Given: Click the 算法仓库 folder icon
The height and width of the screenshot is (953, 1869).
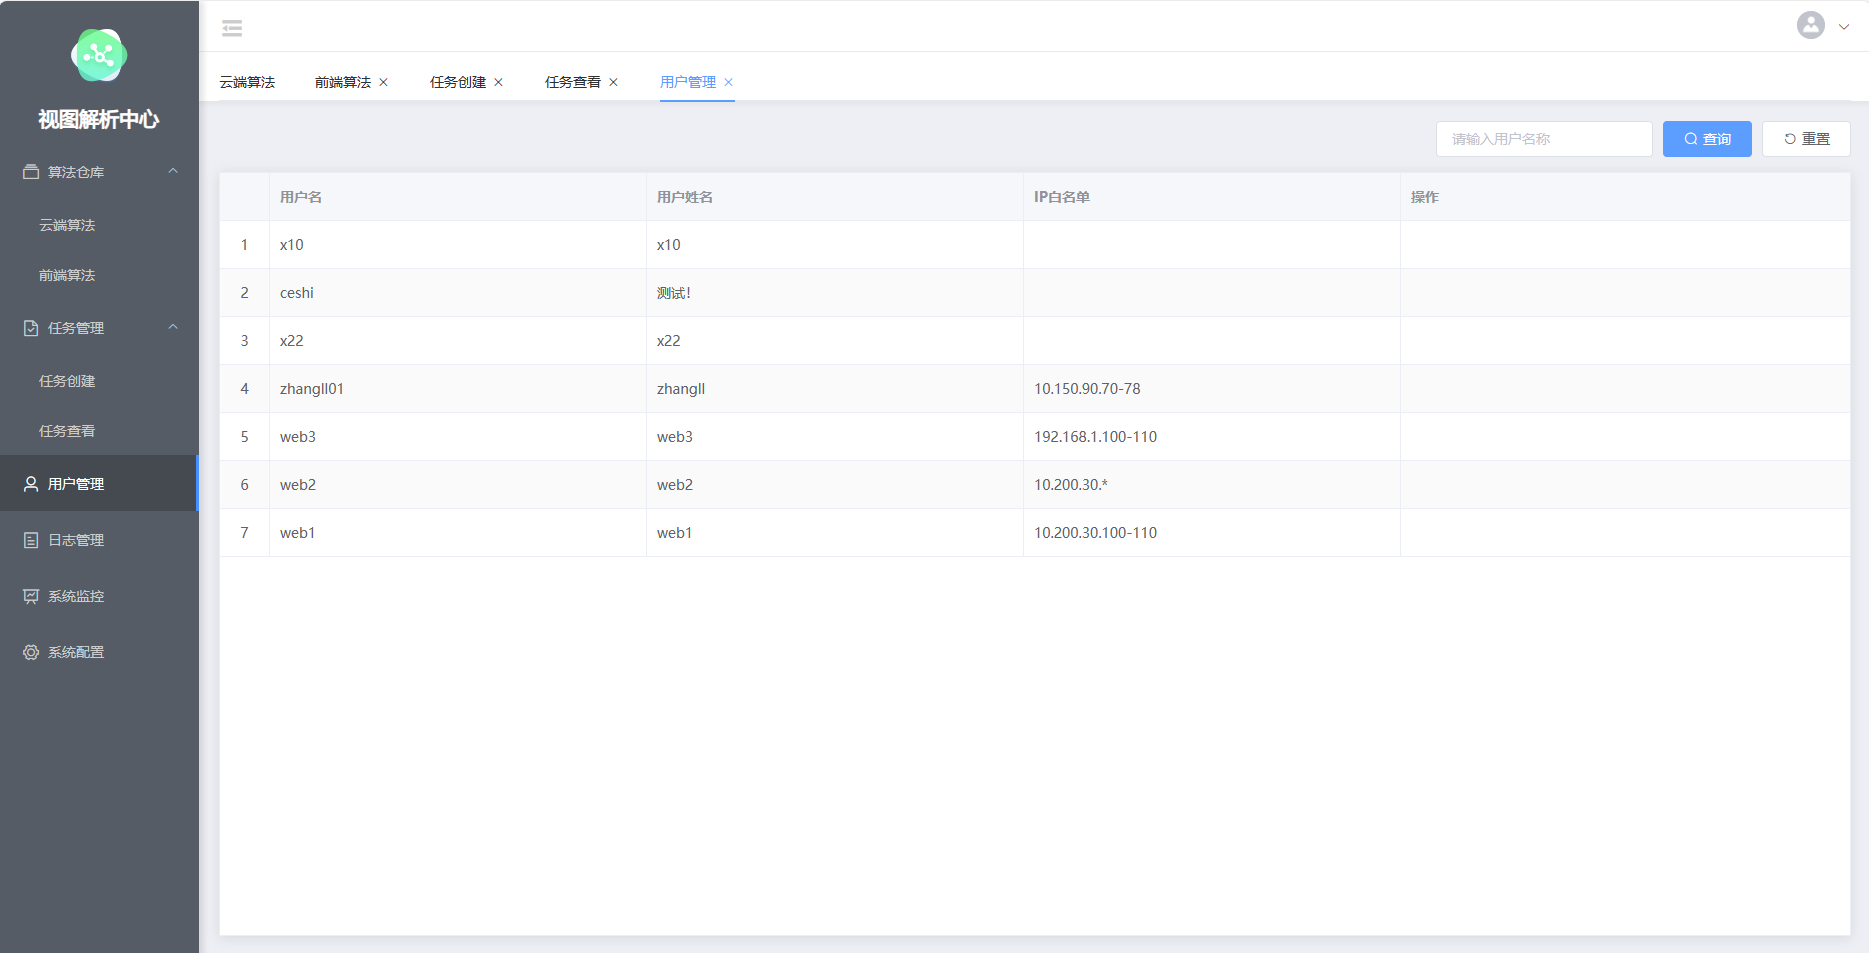Looking at the screenshot, I should coord(31,172).
